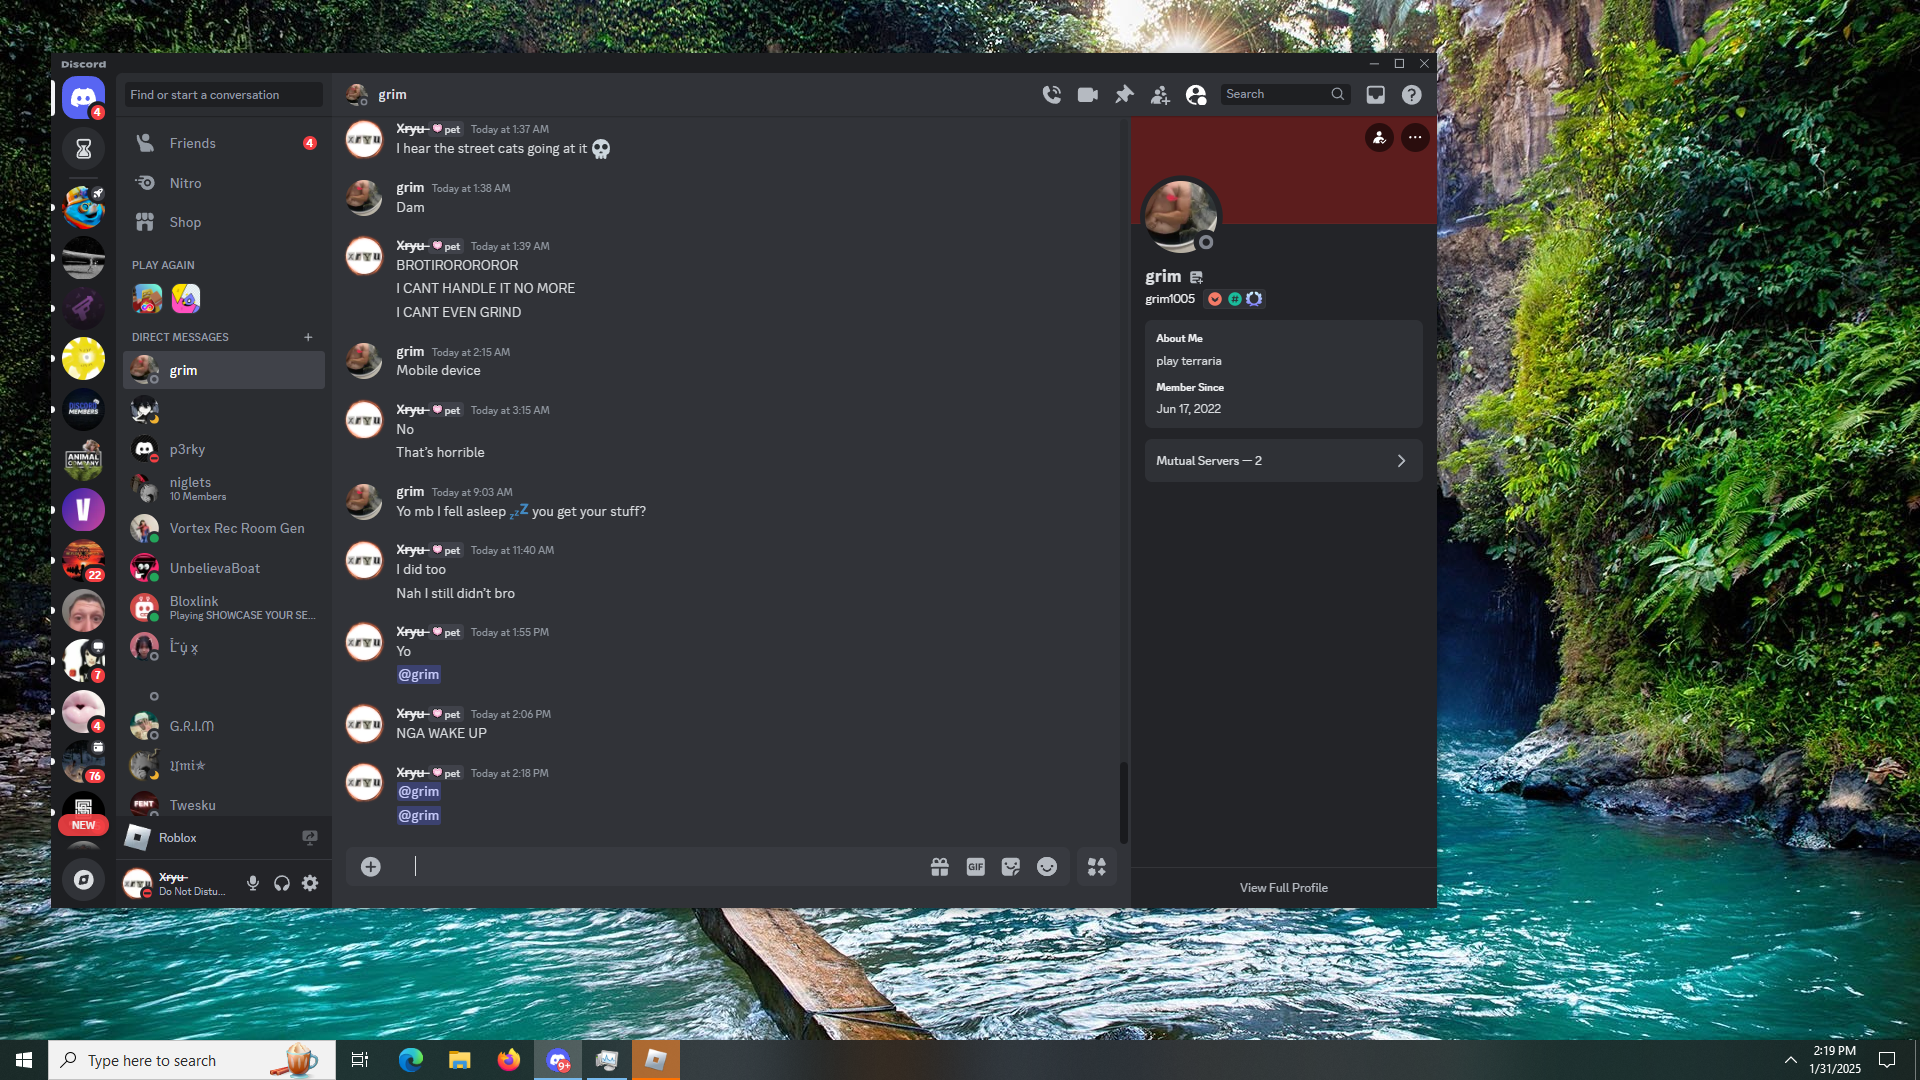1920x1080 pixels.
Task: Open the Friends tab
Action: (224, 143)
